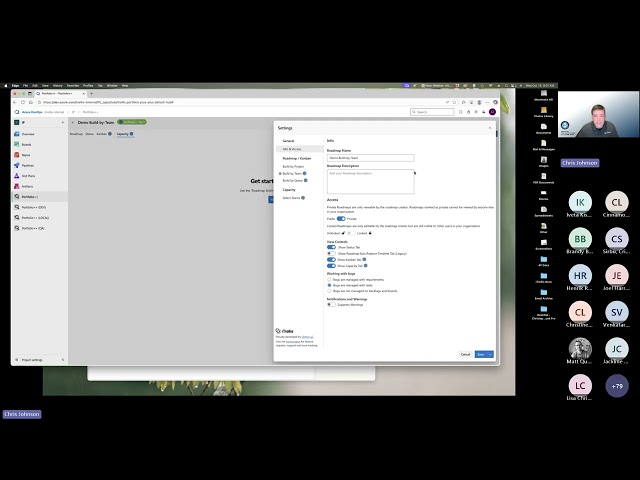Click the info icon beside Build by Team
The width and height of the screenshot is (640, 480).
click(304, 173)
